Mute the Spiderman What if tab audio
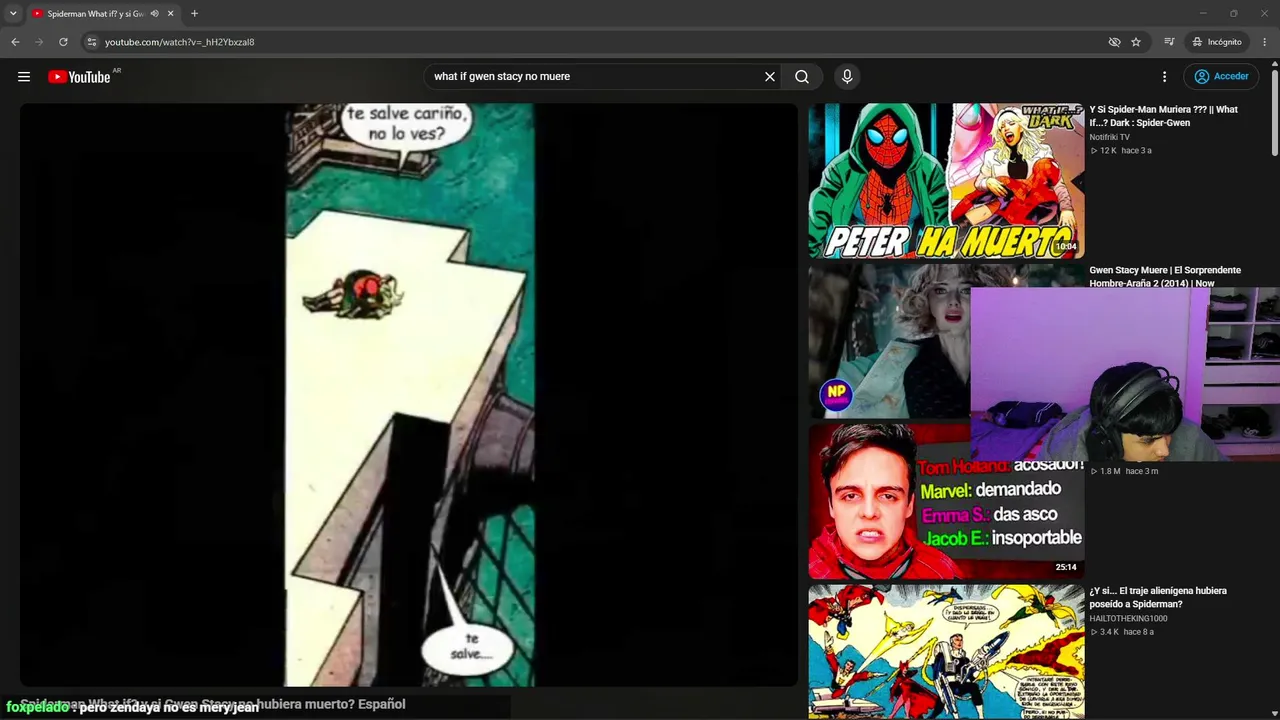 [154, 13]
